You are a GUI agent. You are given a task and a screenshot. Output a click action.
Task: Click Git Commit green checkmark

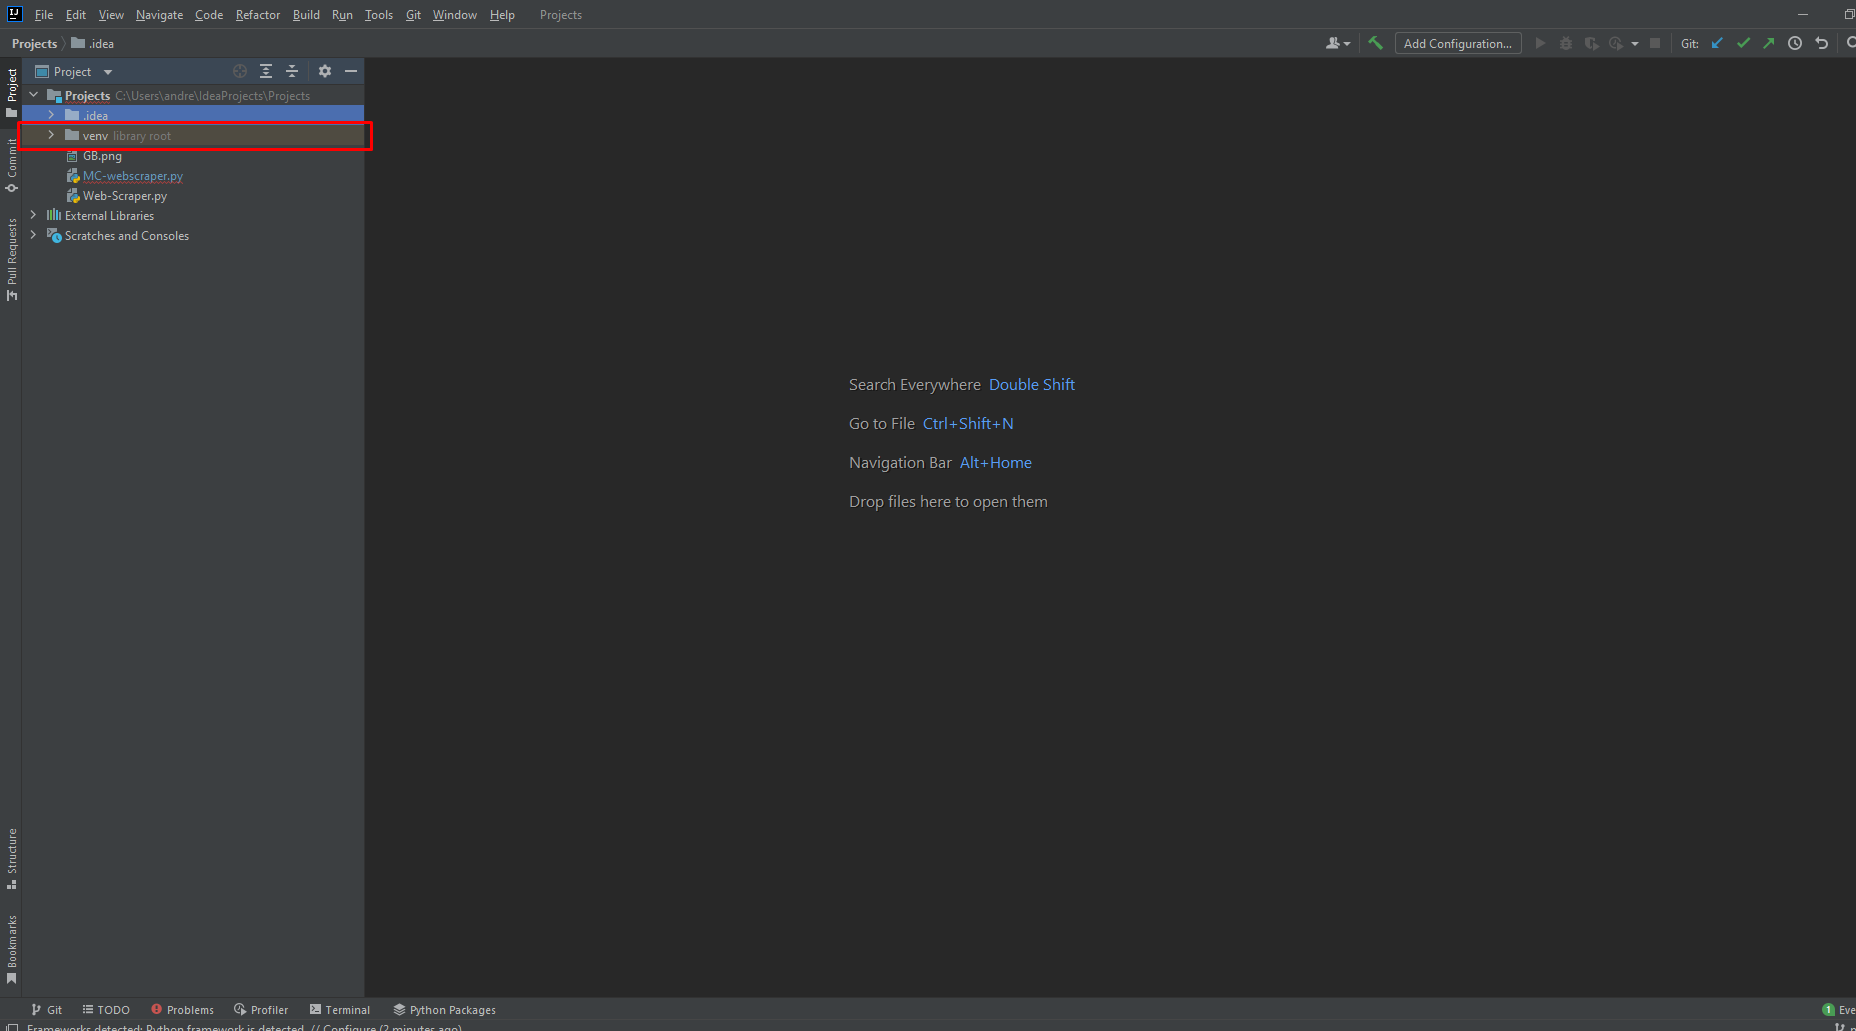(1743, 43)
